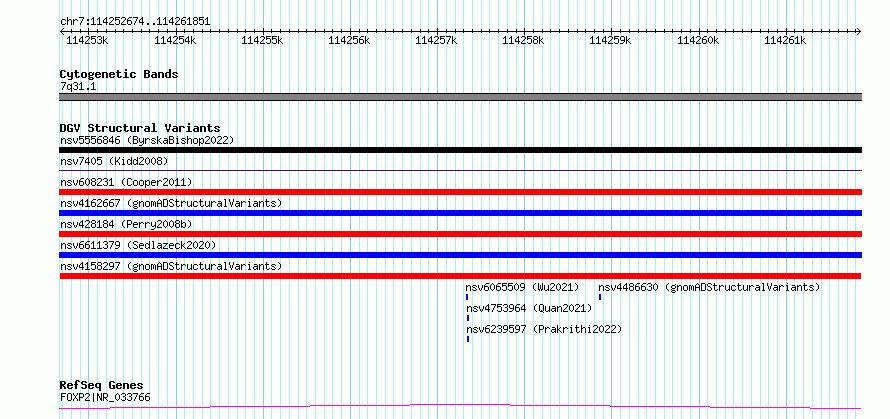Image resolution: width=890 pixels, height=419 pixels.
Task: Click the 7q31.1 band label
Action: 78,86
